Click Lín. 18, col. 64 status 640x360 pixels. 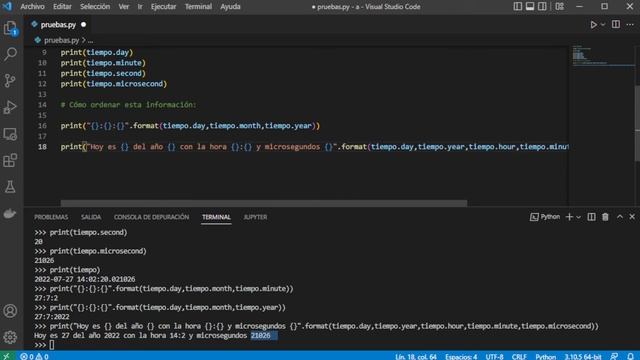point(416,356)
